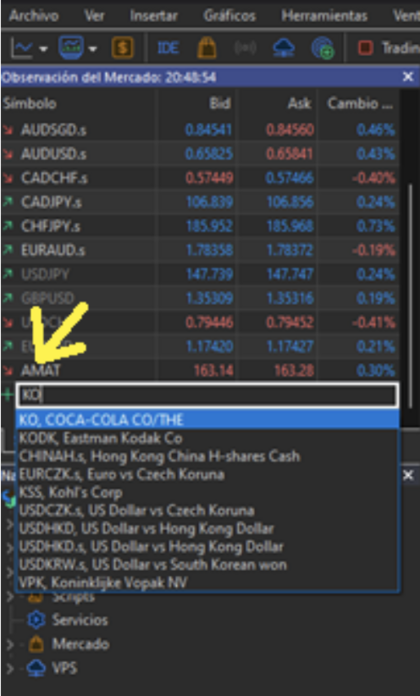Select USDCZK.s US Dollar vs Czech Koruna
Viewport: 420px width, 696px height.
(207, 510)
